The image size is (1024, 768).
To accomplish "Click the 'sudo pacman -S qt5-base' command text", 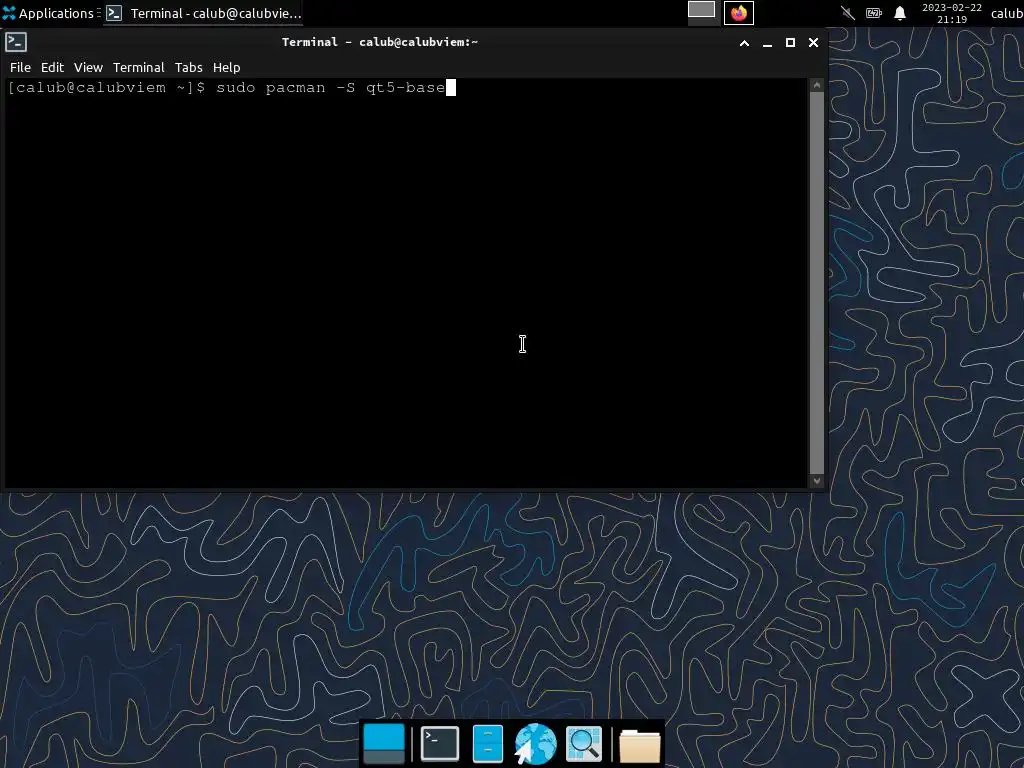I will pos(330,88).
